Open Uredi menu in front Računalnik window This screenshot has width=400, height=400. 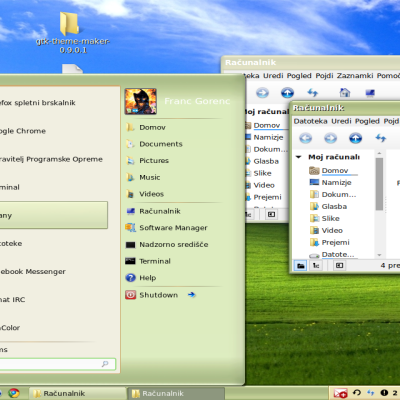[341, 121]
